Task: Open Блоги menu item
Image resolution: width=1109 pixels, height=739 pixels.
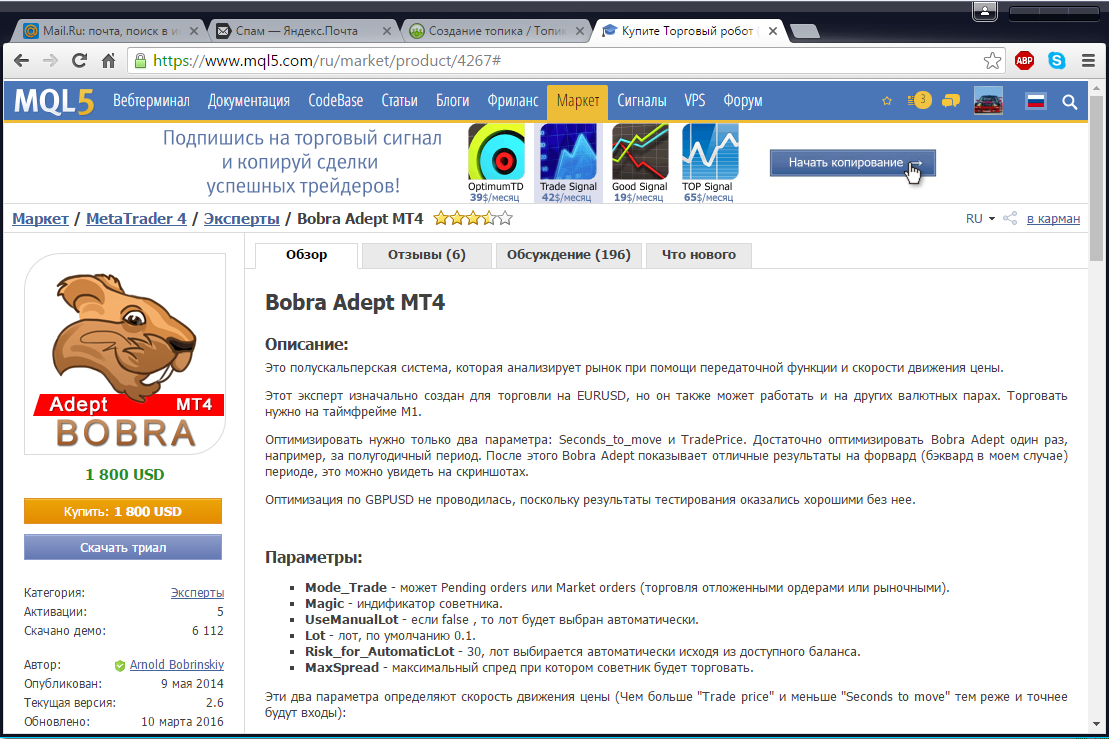Action: click(x=453, y=101)
